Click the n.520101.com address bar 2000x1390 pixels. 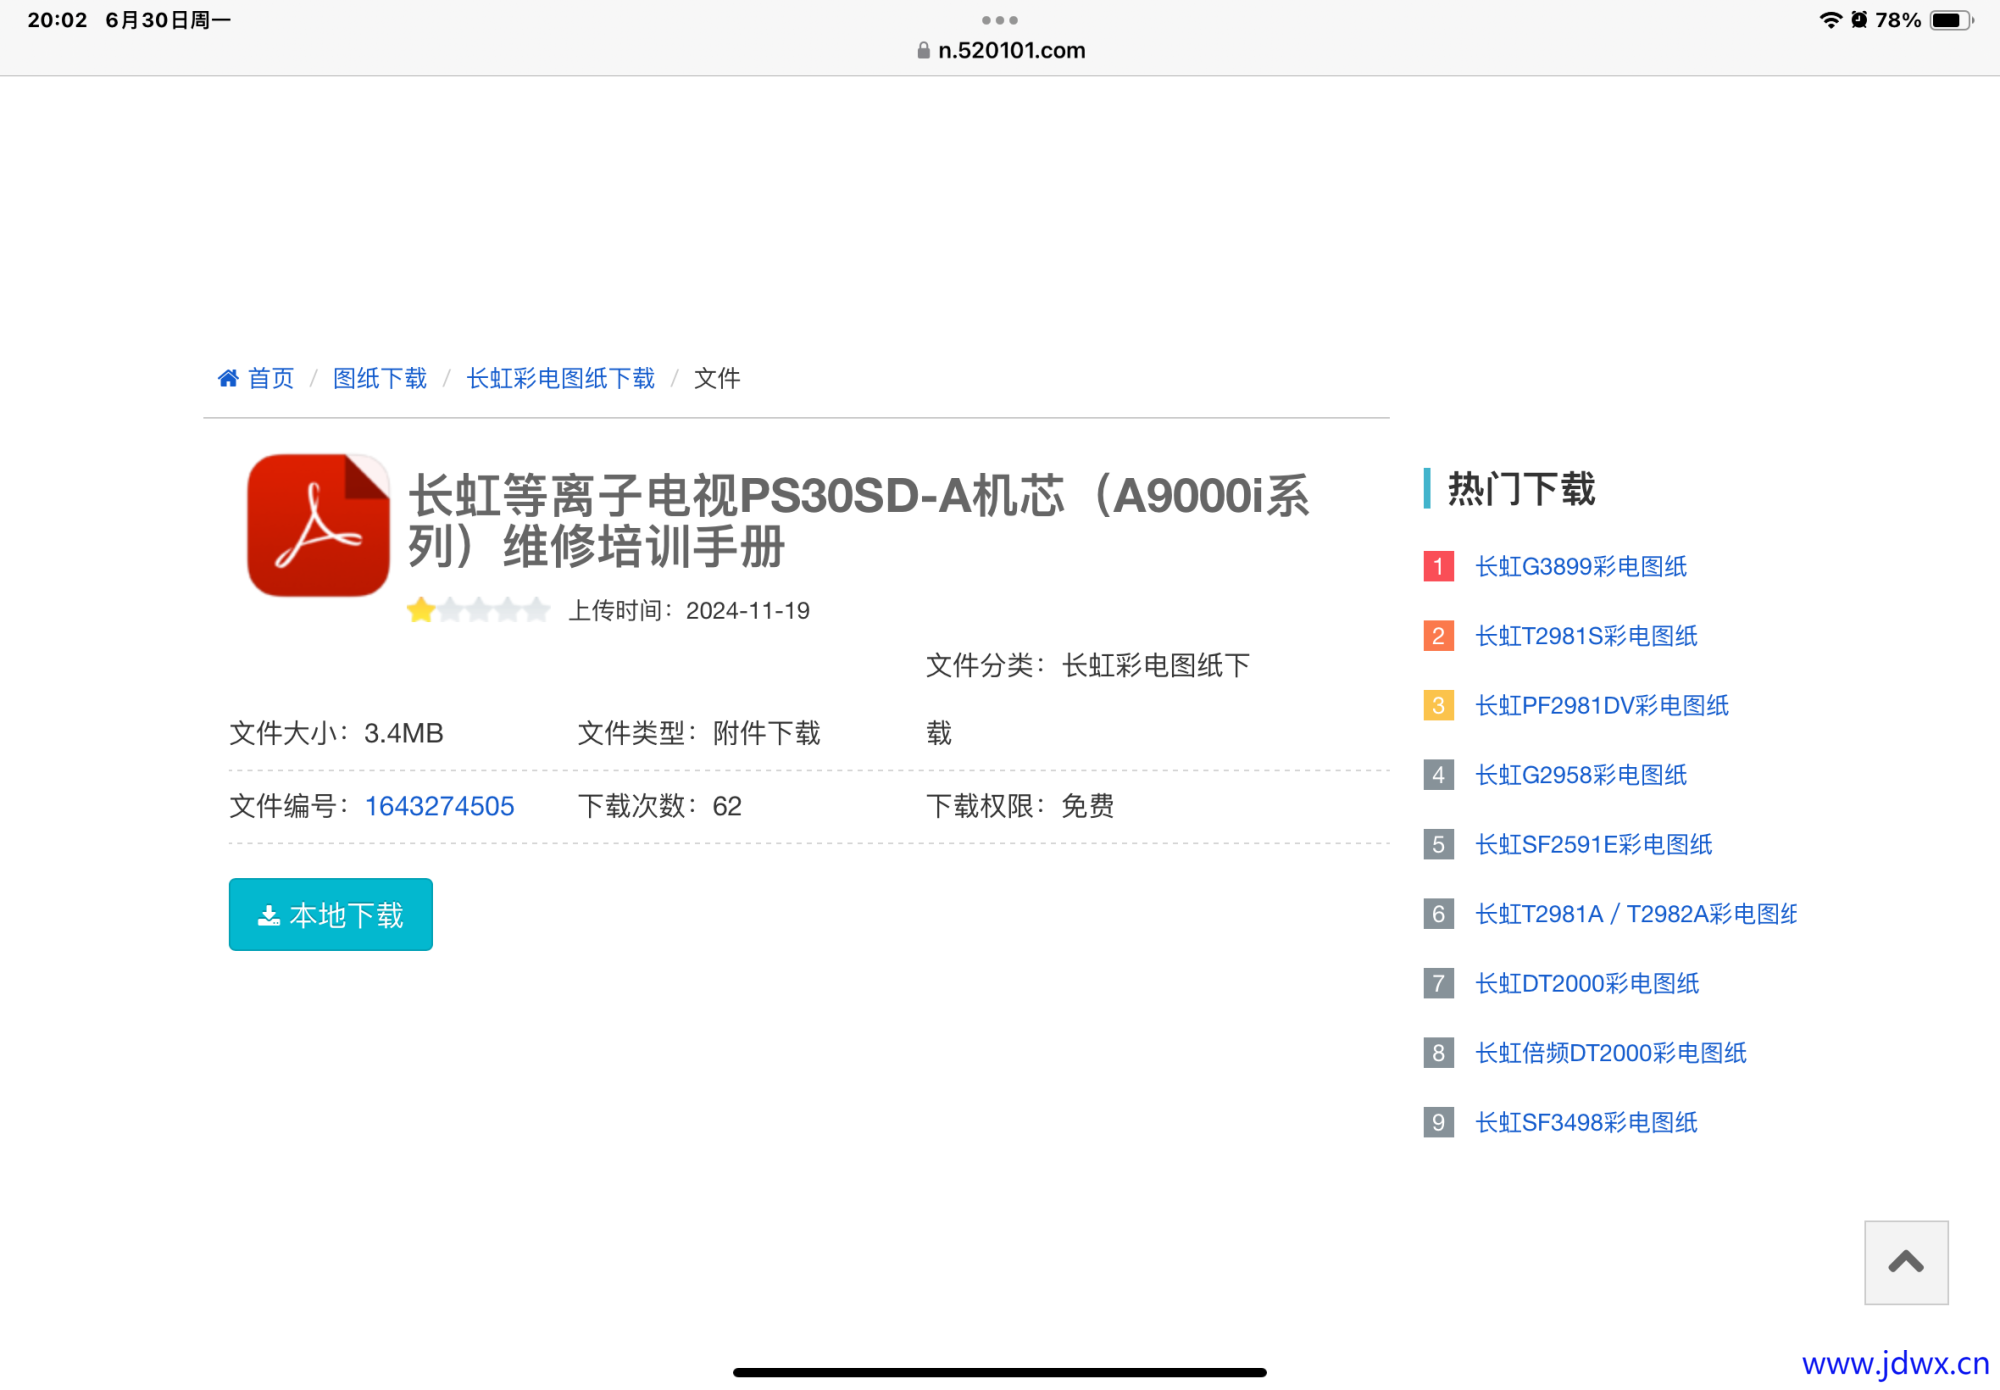[x=1001, y=50]
